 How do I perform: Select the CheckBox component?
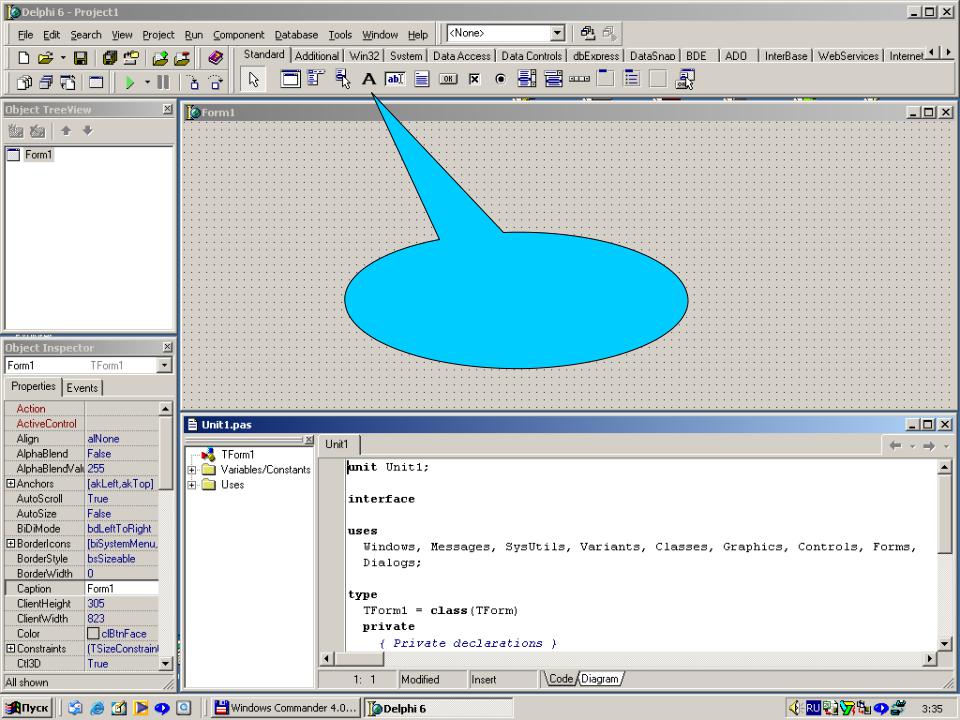coord(474,79)
